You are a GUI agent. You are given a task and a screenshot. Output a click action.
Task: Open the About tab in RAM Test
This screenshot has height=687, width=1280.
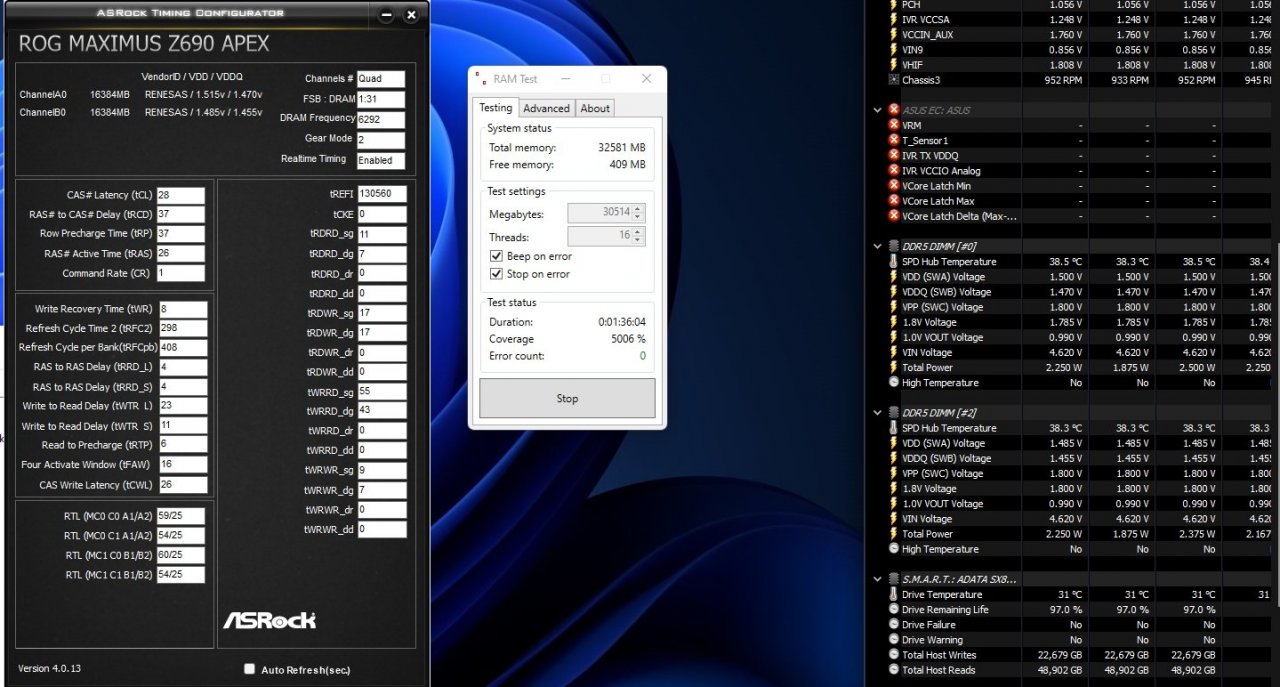595,108
